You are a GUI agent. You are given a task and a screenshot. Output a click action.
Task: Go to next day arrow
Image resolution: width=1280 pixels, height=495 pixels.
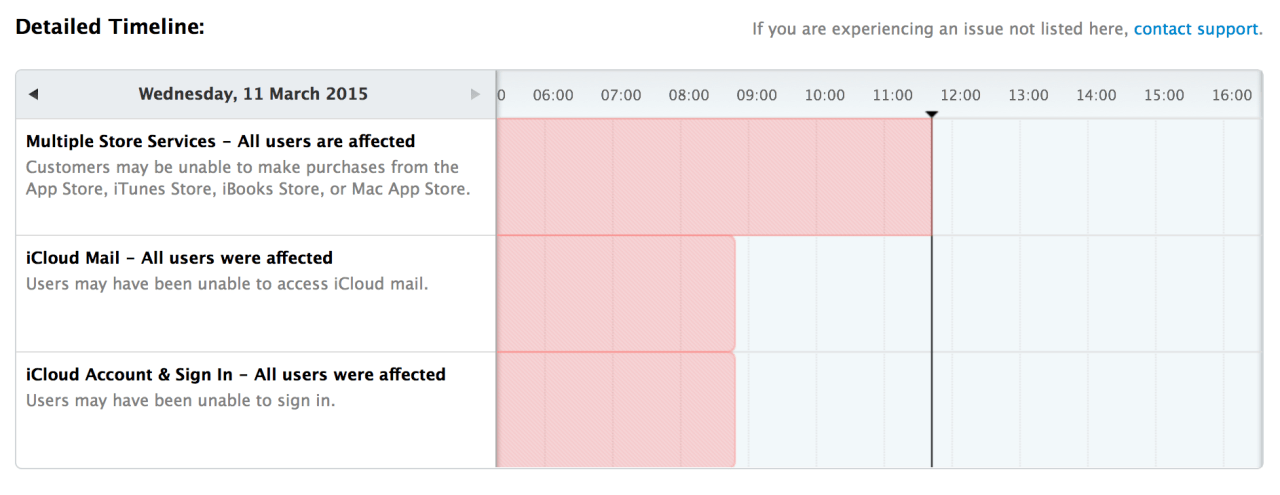coord(475,95)
